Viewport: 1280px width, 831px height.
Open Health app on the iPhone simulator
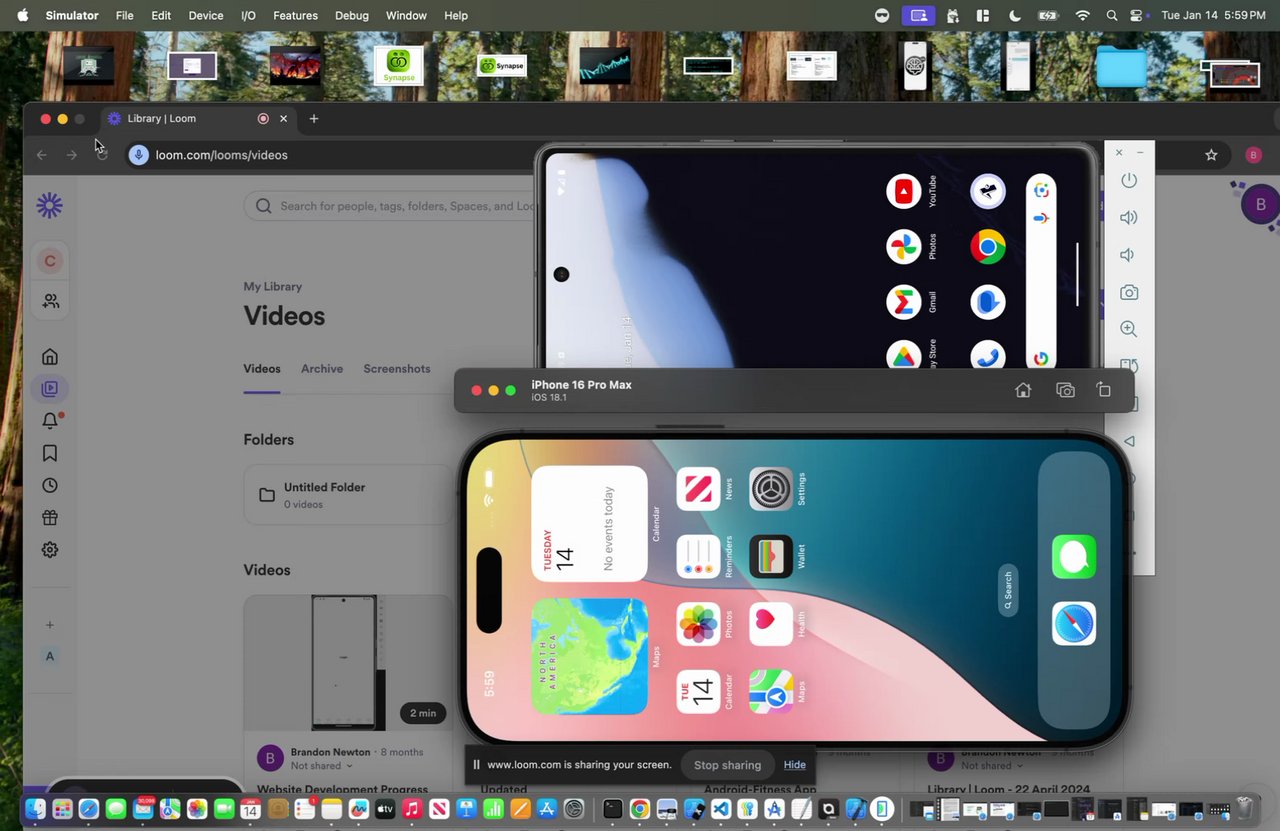(771, 624)
